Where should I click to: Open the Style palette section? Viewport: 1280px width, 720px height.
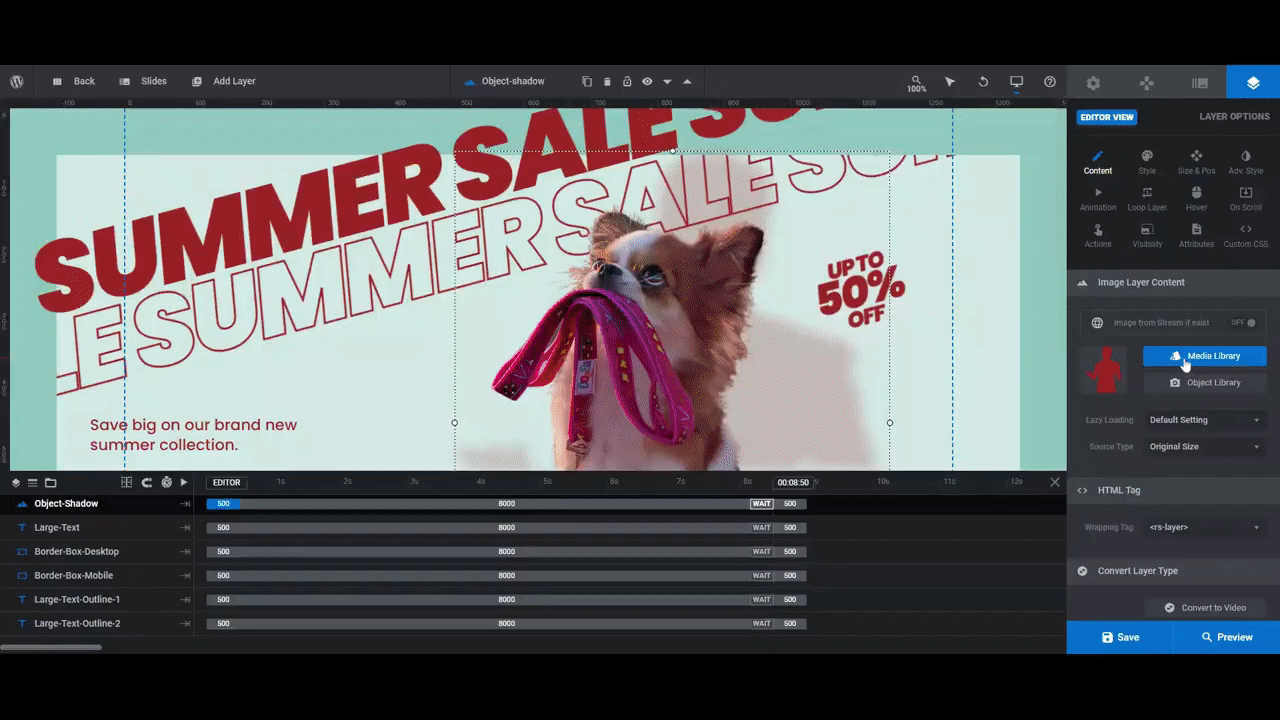pyautogui.click(x=1147, y=162)
